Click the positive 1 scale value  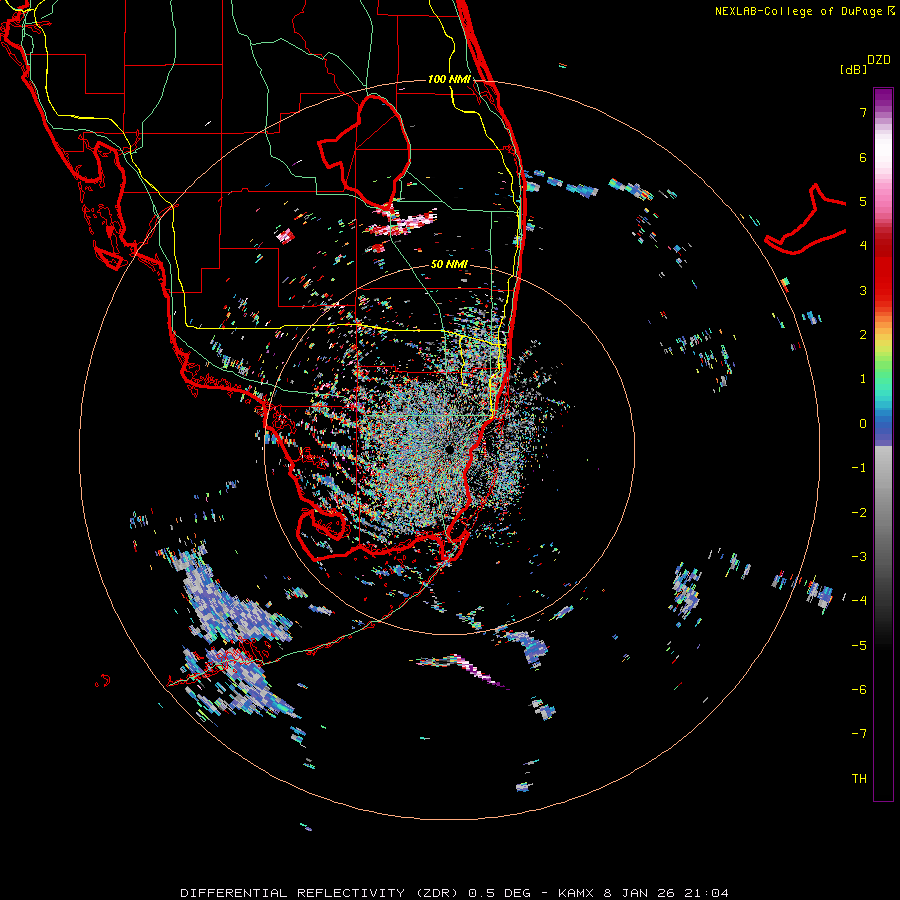click(x=862, y=379)
